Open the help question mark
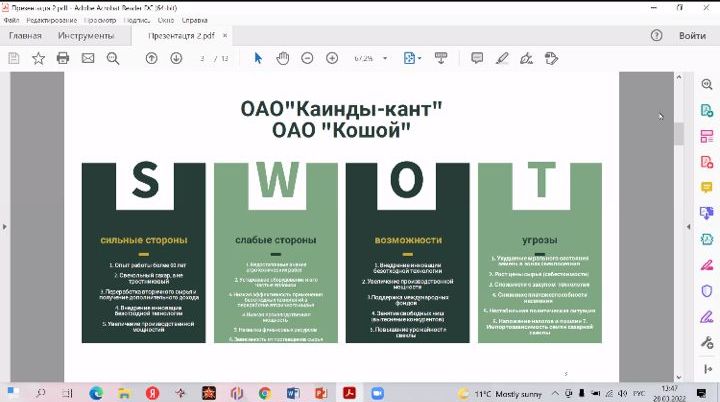 (x=657, y=35)
